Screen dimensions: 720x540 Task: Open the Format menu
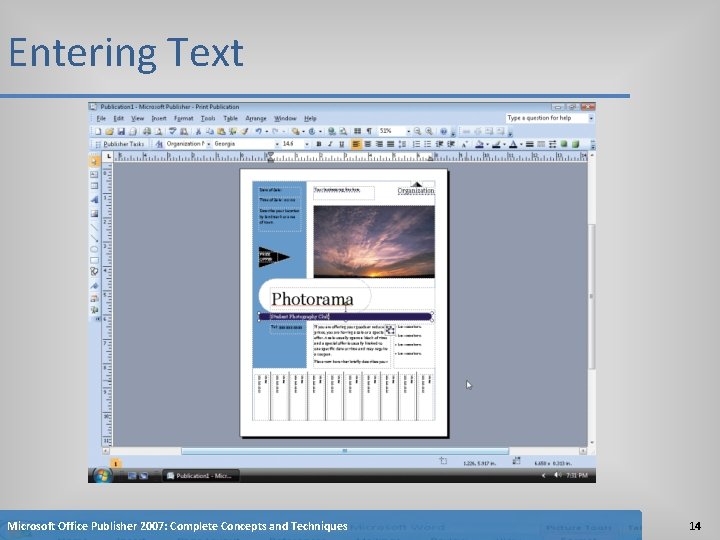point(184,118)
